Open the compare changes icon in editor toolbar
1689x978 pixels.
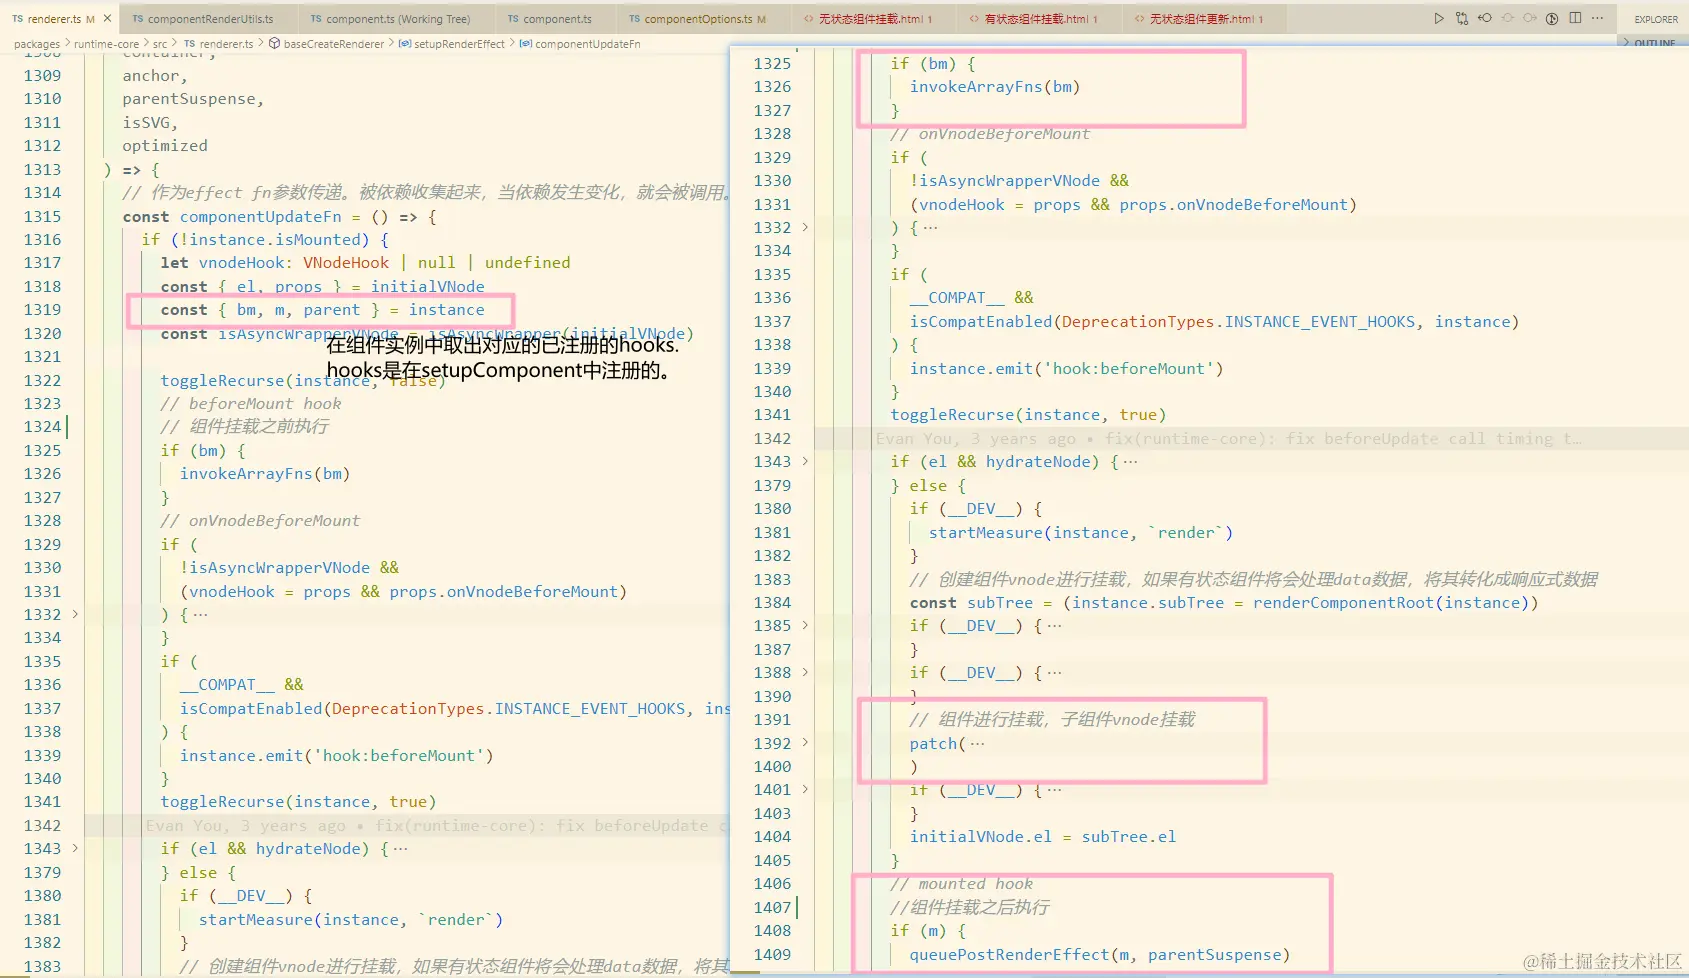click(1462, 18)
